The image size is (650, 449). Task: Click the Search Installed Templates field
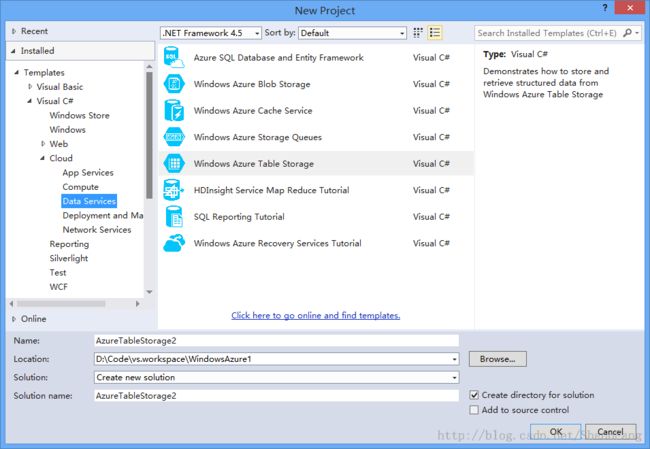coord(548,33)
